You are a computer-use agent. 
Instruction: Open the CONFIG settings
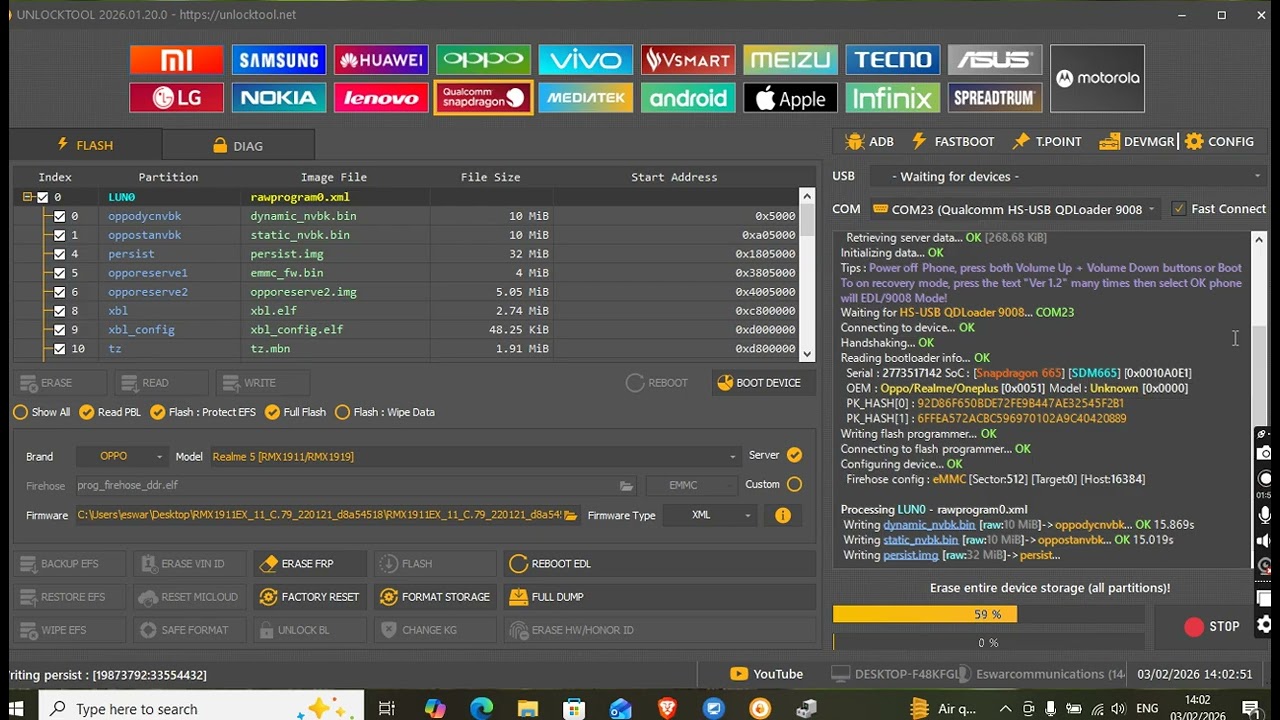coord(1219,141)
